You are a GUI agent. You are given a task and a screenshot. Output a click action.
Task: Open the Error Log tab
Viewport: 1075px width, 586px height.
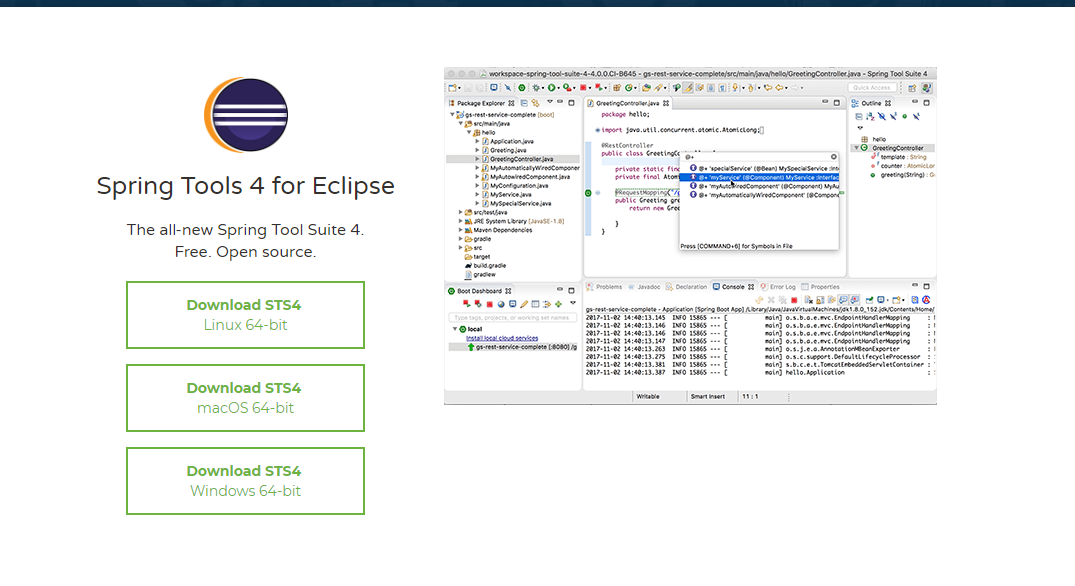click(x=778, y=286)
